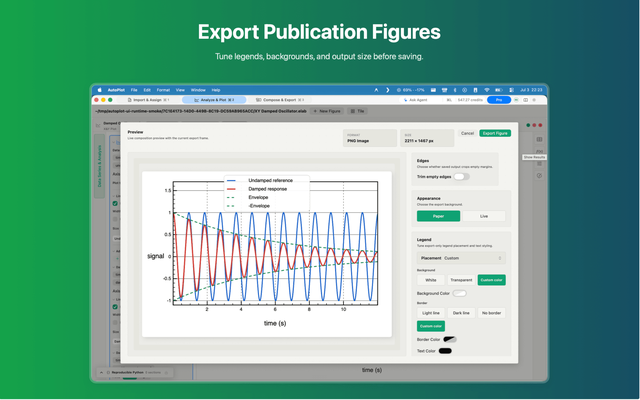640x400 pixels.
Task: Open the AutoPlot application menu
Action: 116,90
